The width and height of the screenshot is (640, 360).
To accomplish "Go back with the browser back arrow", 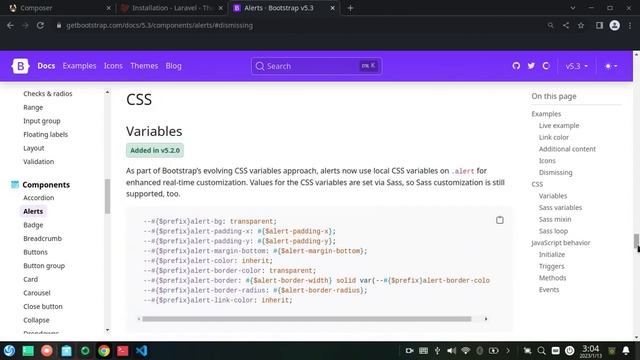I will (10, 25).
